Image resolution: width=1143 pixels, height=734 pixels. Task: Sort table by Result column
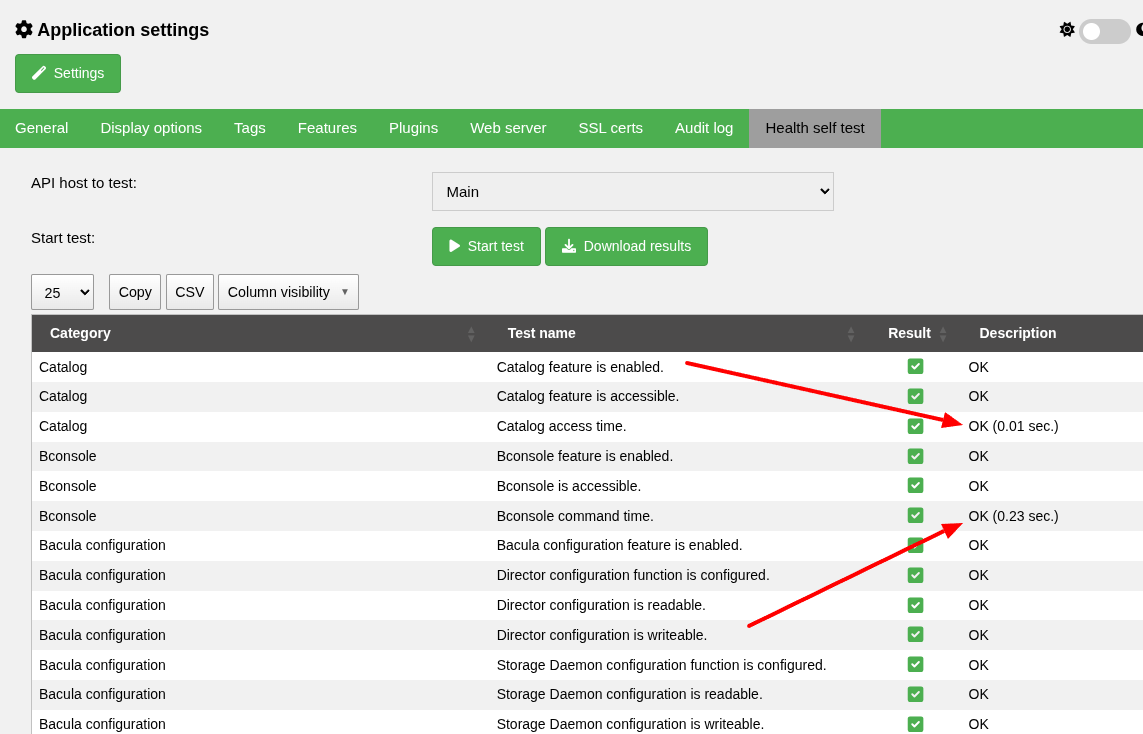pos(916,333)
